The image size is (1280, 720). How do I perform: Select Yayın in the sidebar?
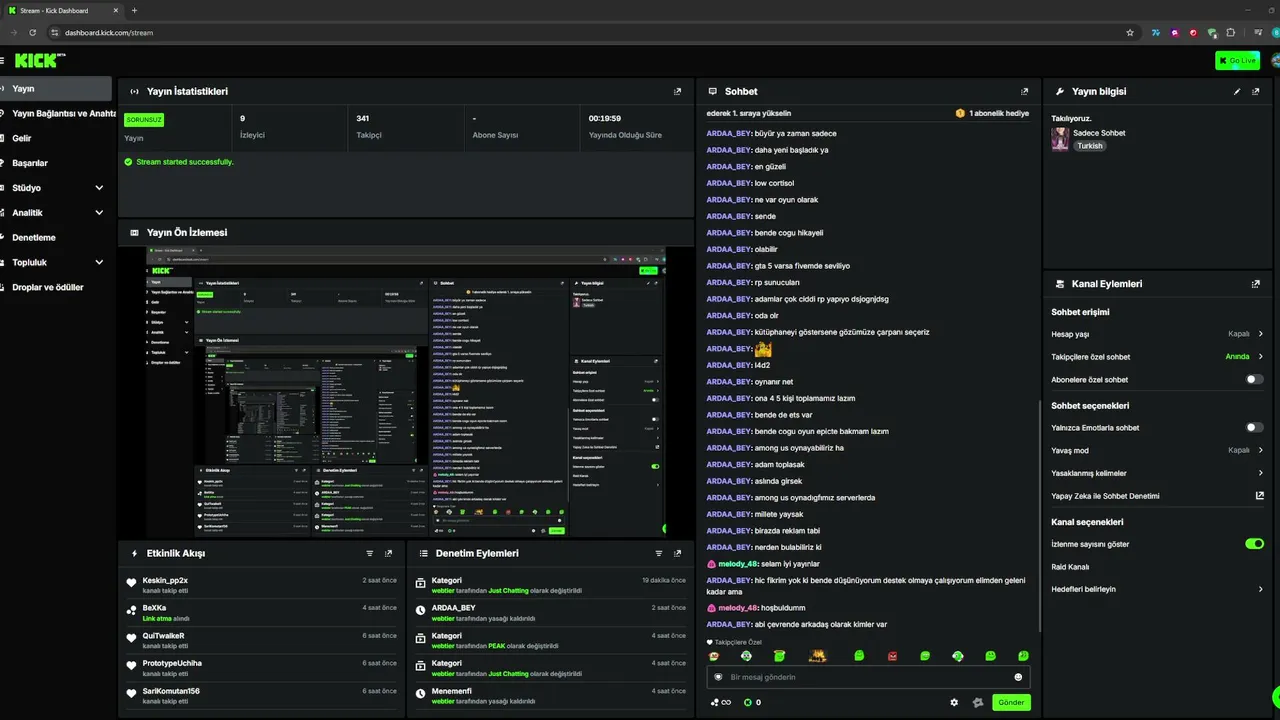(x=56, y=89)
